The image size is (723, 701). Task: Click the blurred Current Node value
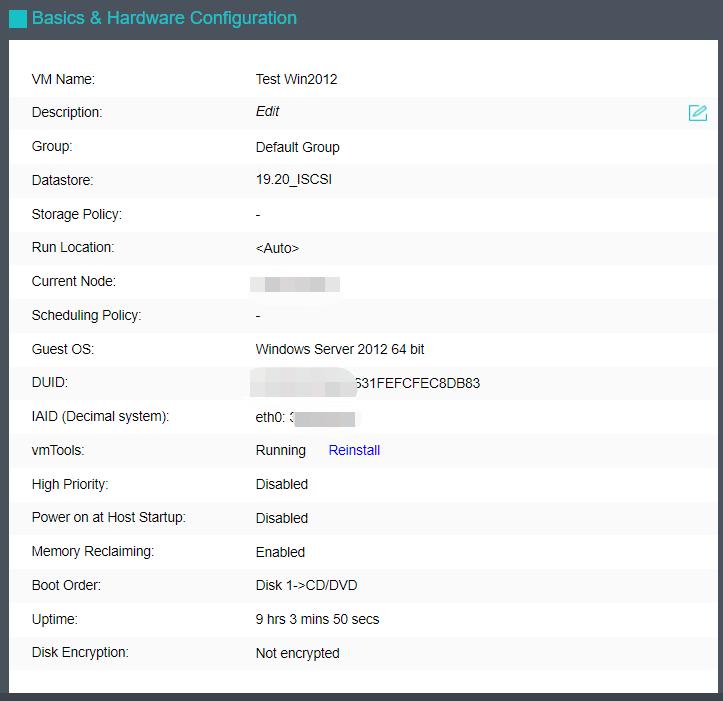[x=295, y=283]
